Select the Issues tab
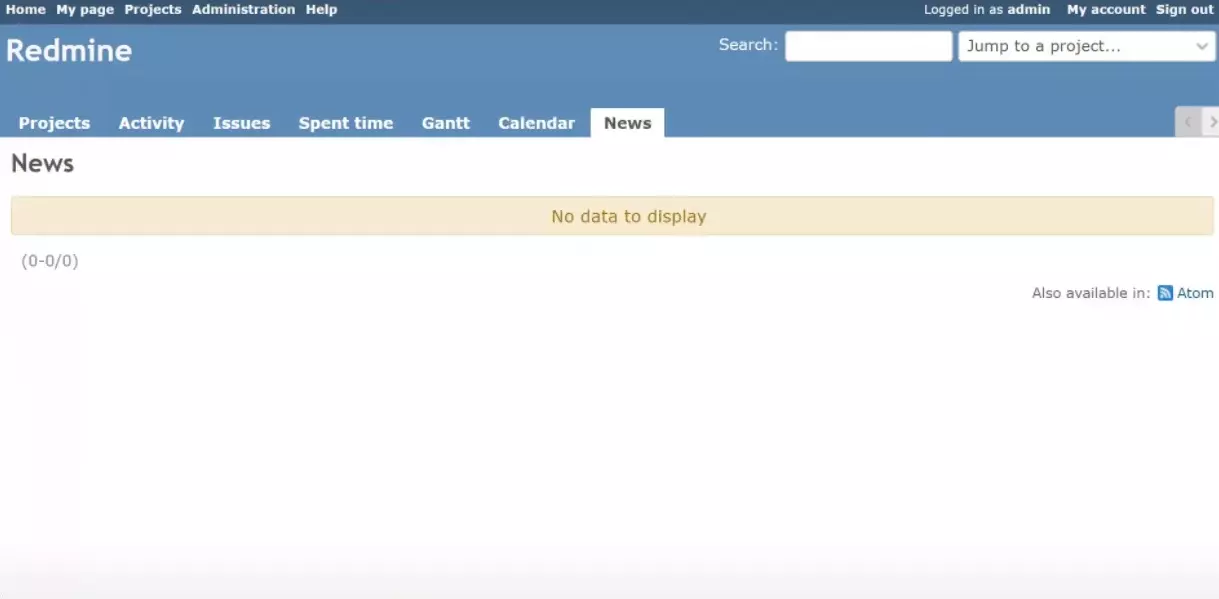Image resolution: width=1219 pixels, height=599 pixels. [241, 122]
